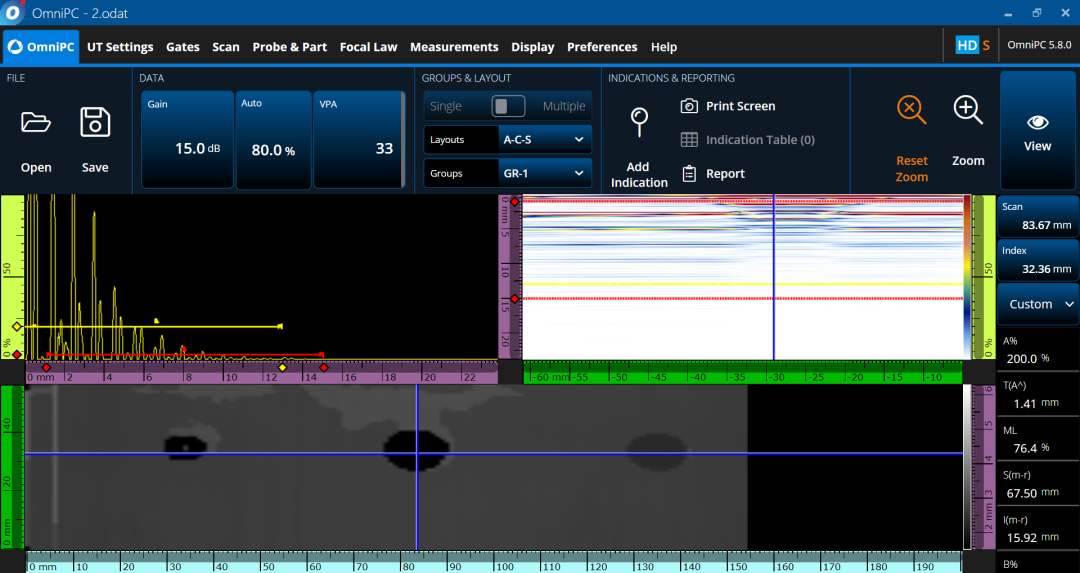Toggle the Single/Multiple group switch

508,106
